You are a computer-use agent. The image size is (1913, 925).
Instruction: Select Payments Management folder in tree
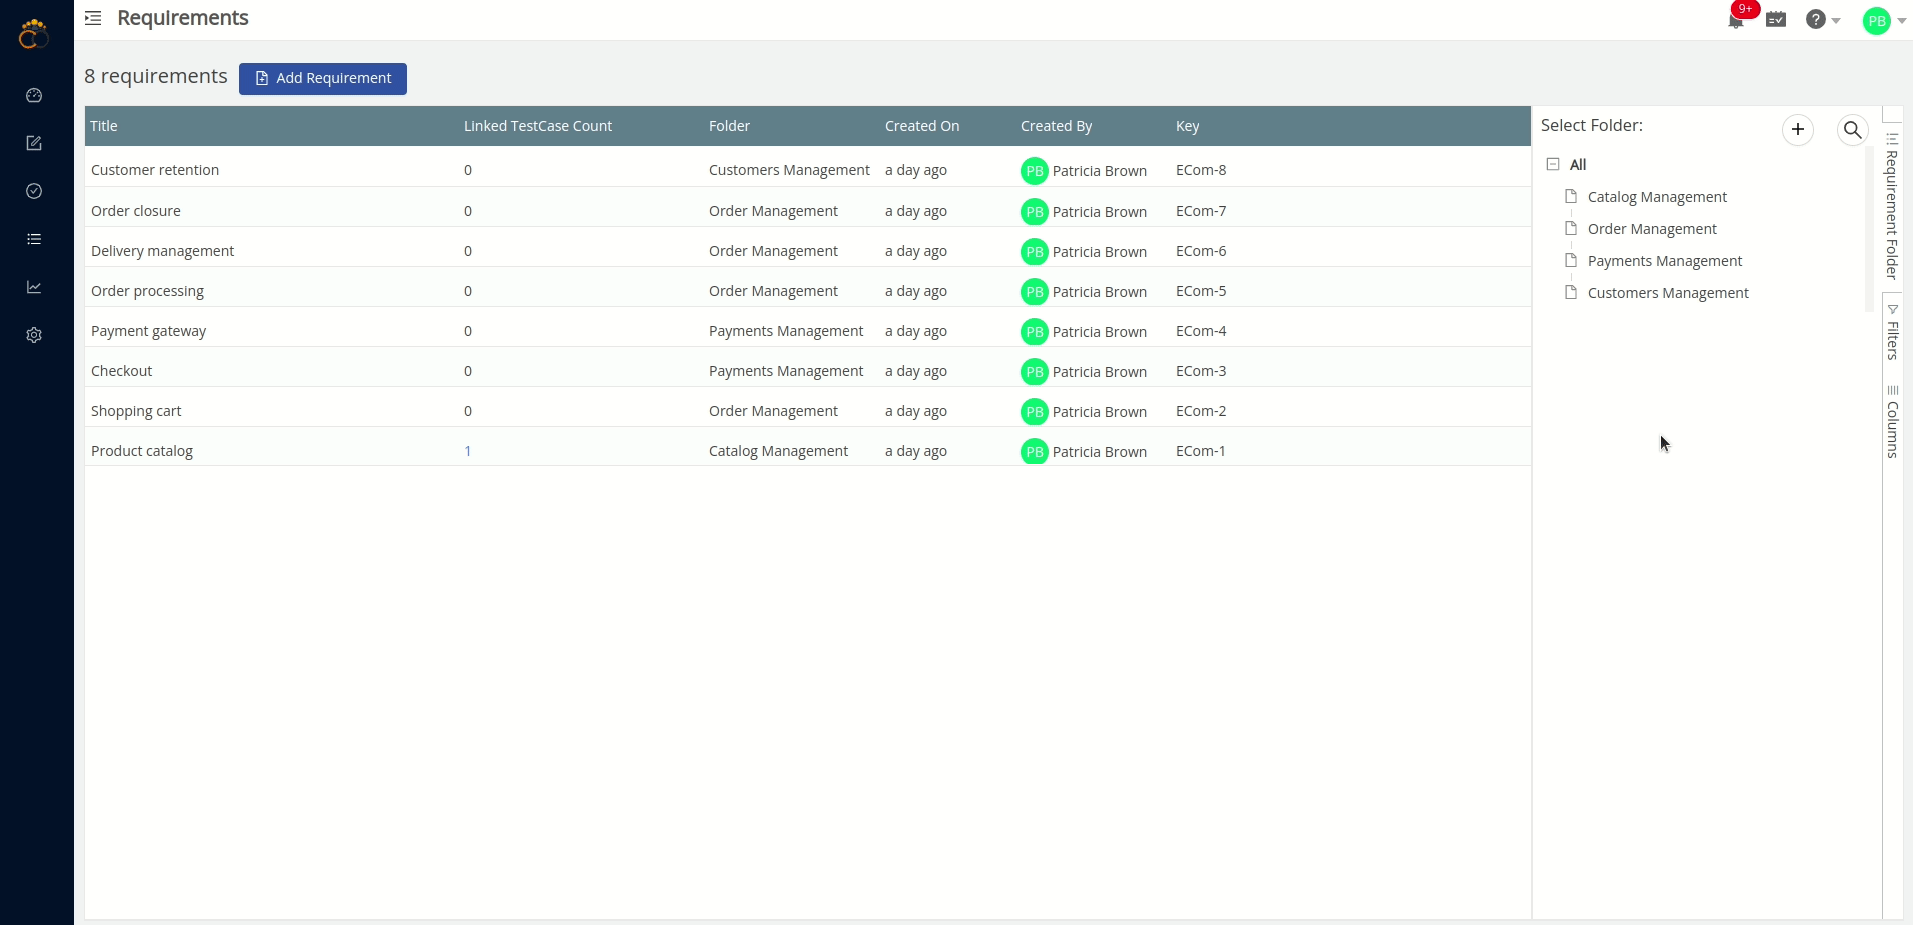click(x=1665, y=261)
